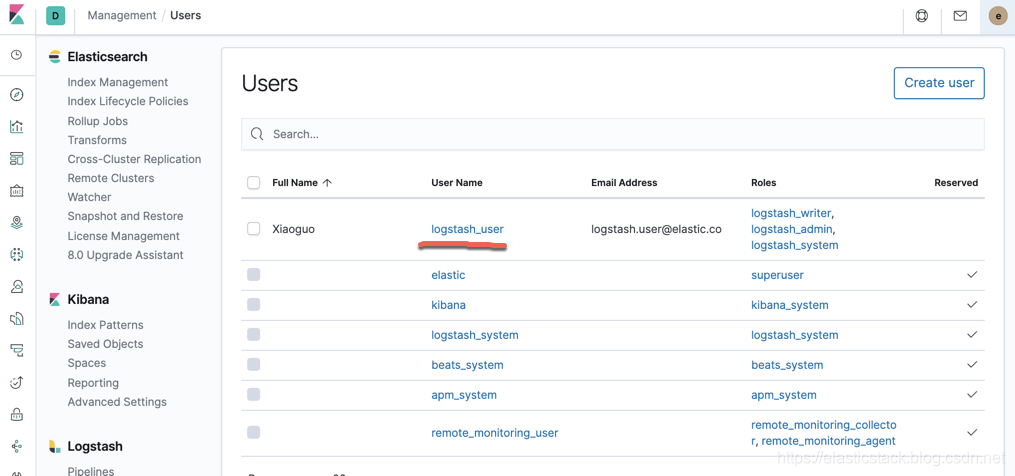
Task: Open the Help menu lifebuoy icon
Action: pyautogui.click(x=922, y=16)
